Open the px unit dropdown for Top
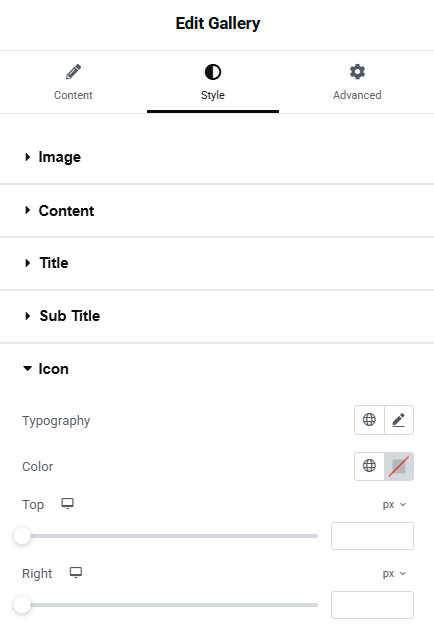This screenshot has height=639, width=434. point(394,505)
